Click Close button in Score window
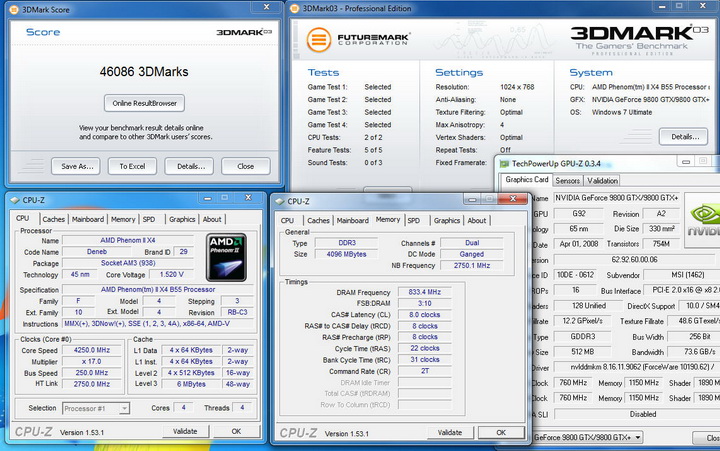Image resolution: width=720 pixels, height=451 pixels. click(246, 166)
